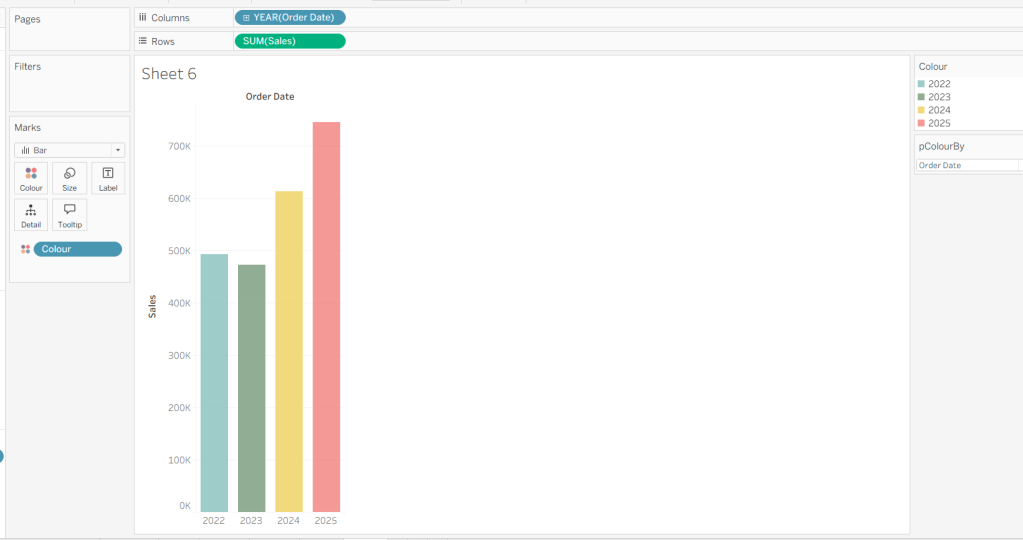Click the Filters shelf area
This screenshot has width=1023, height=540.
[69, 90]
